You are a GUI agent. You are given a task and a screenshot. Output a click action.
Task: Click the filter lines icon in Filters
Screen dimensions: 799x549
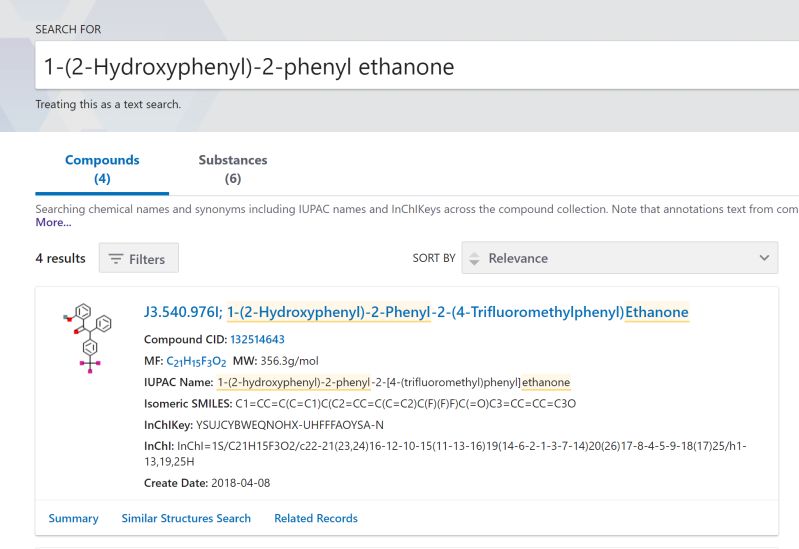coord(116,258)
